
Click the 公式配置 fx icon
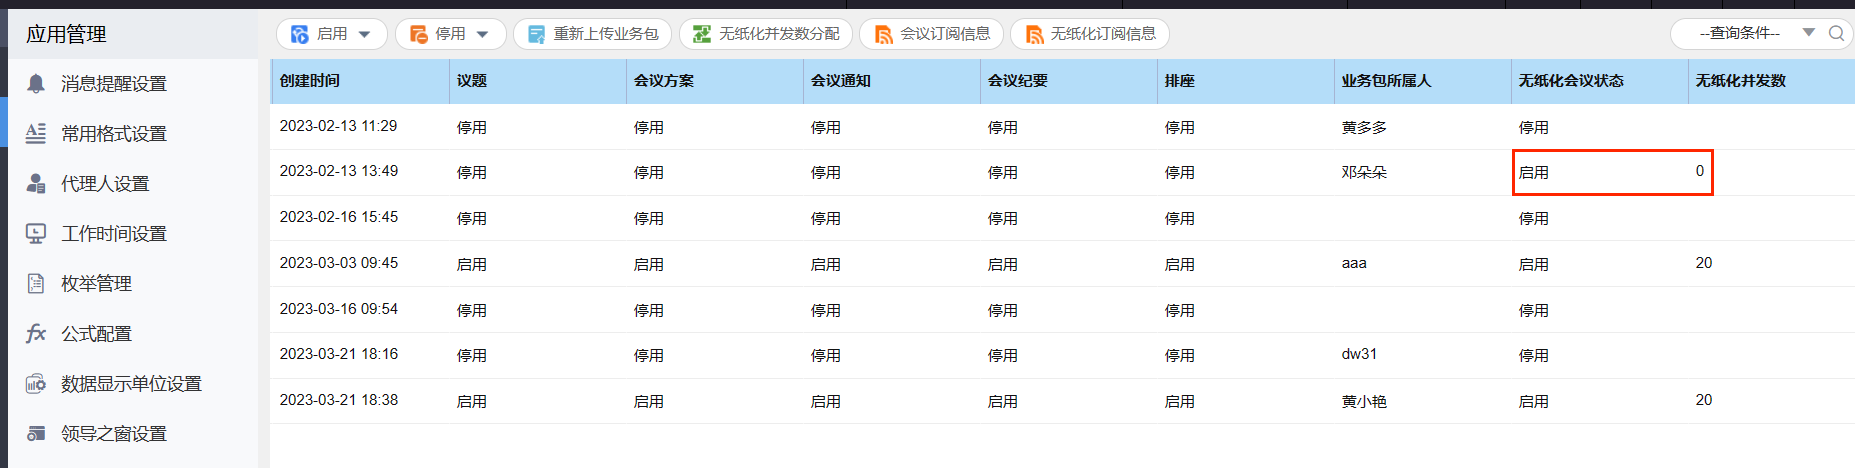coord(36,333)
